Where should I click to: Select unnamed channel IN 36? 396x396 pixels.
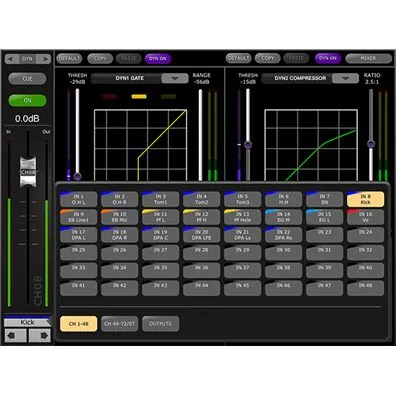(201, 270)
